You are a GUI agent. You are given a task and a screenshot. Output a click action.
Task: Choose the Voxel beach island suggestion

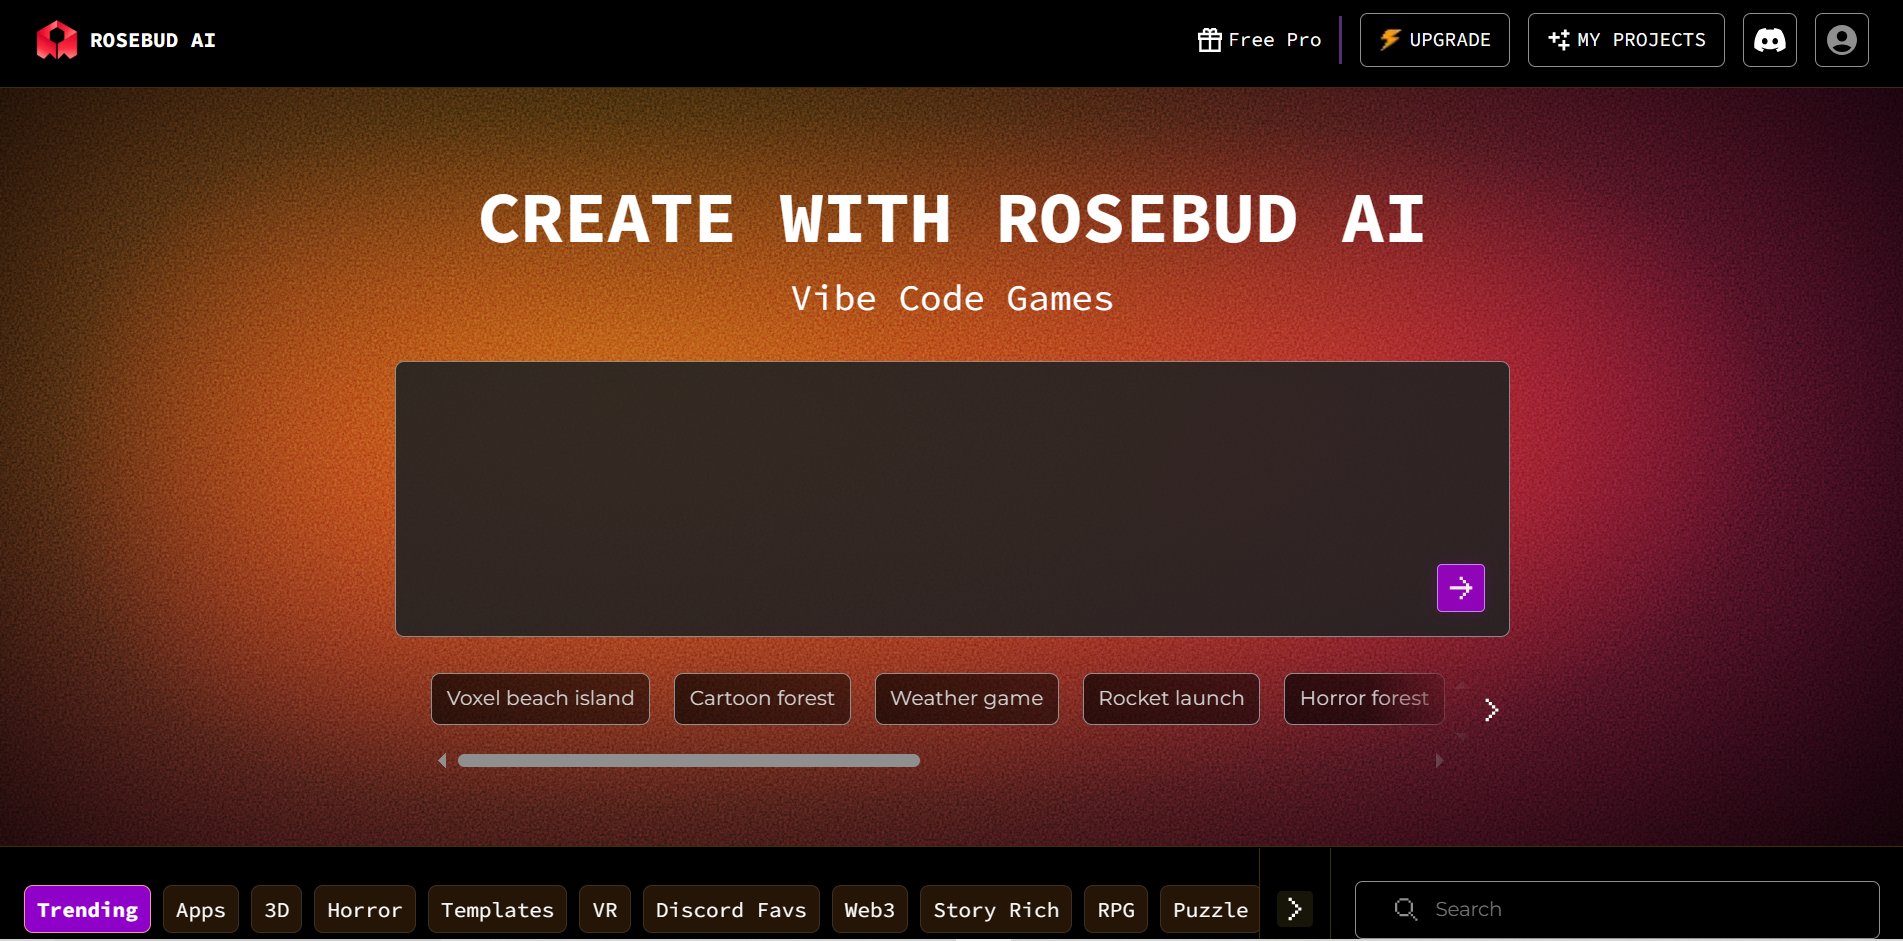coord(540,699)
